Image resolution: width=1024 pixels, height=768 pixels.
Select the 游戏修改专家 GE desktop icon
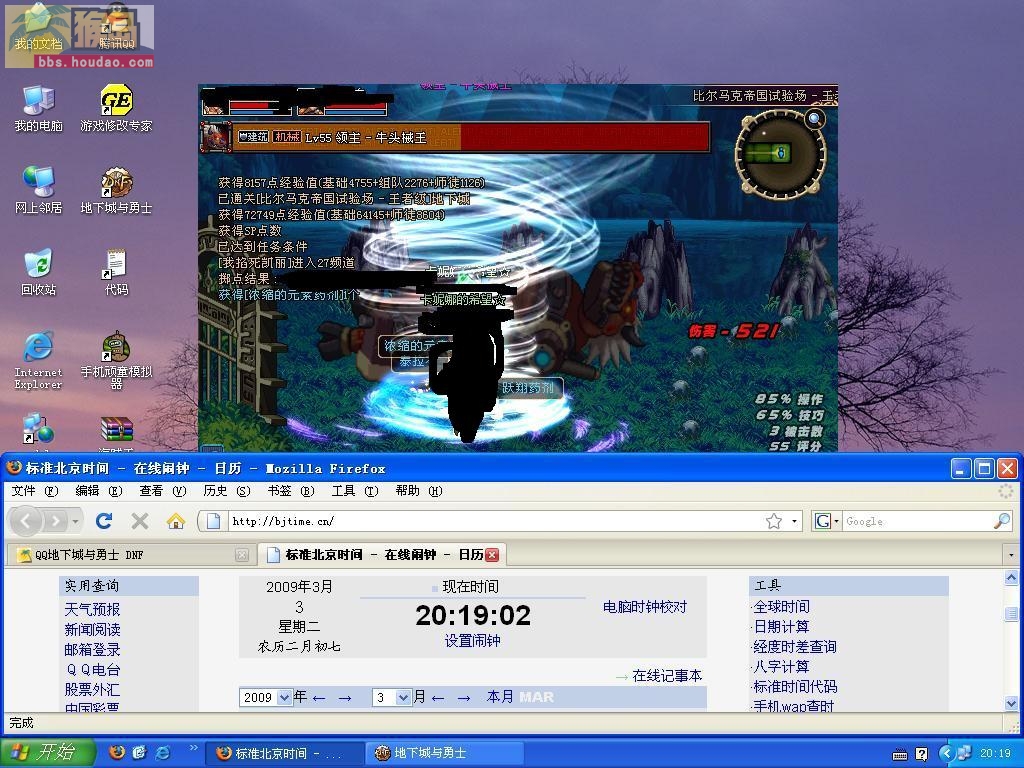click(116, 108)
